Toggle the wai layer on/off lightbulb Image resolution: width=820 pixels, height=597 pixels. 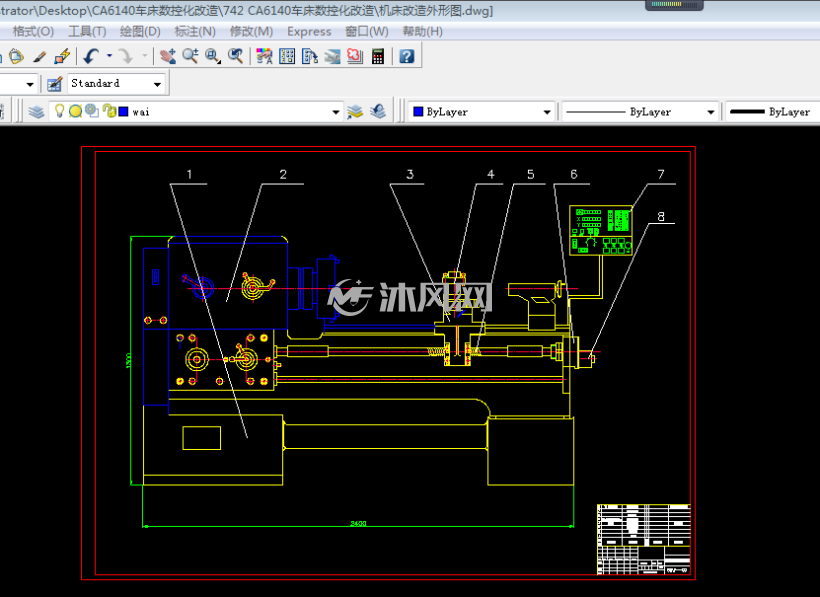pyautogui.click(x=60, y=111)
